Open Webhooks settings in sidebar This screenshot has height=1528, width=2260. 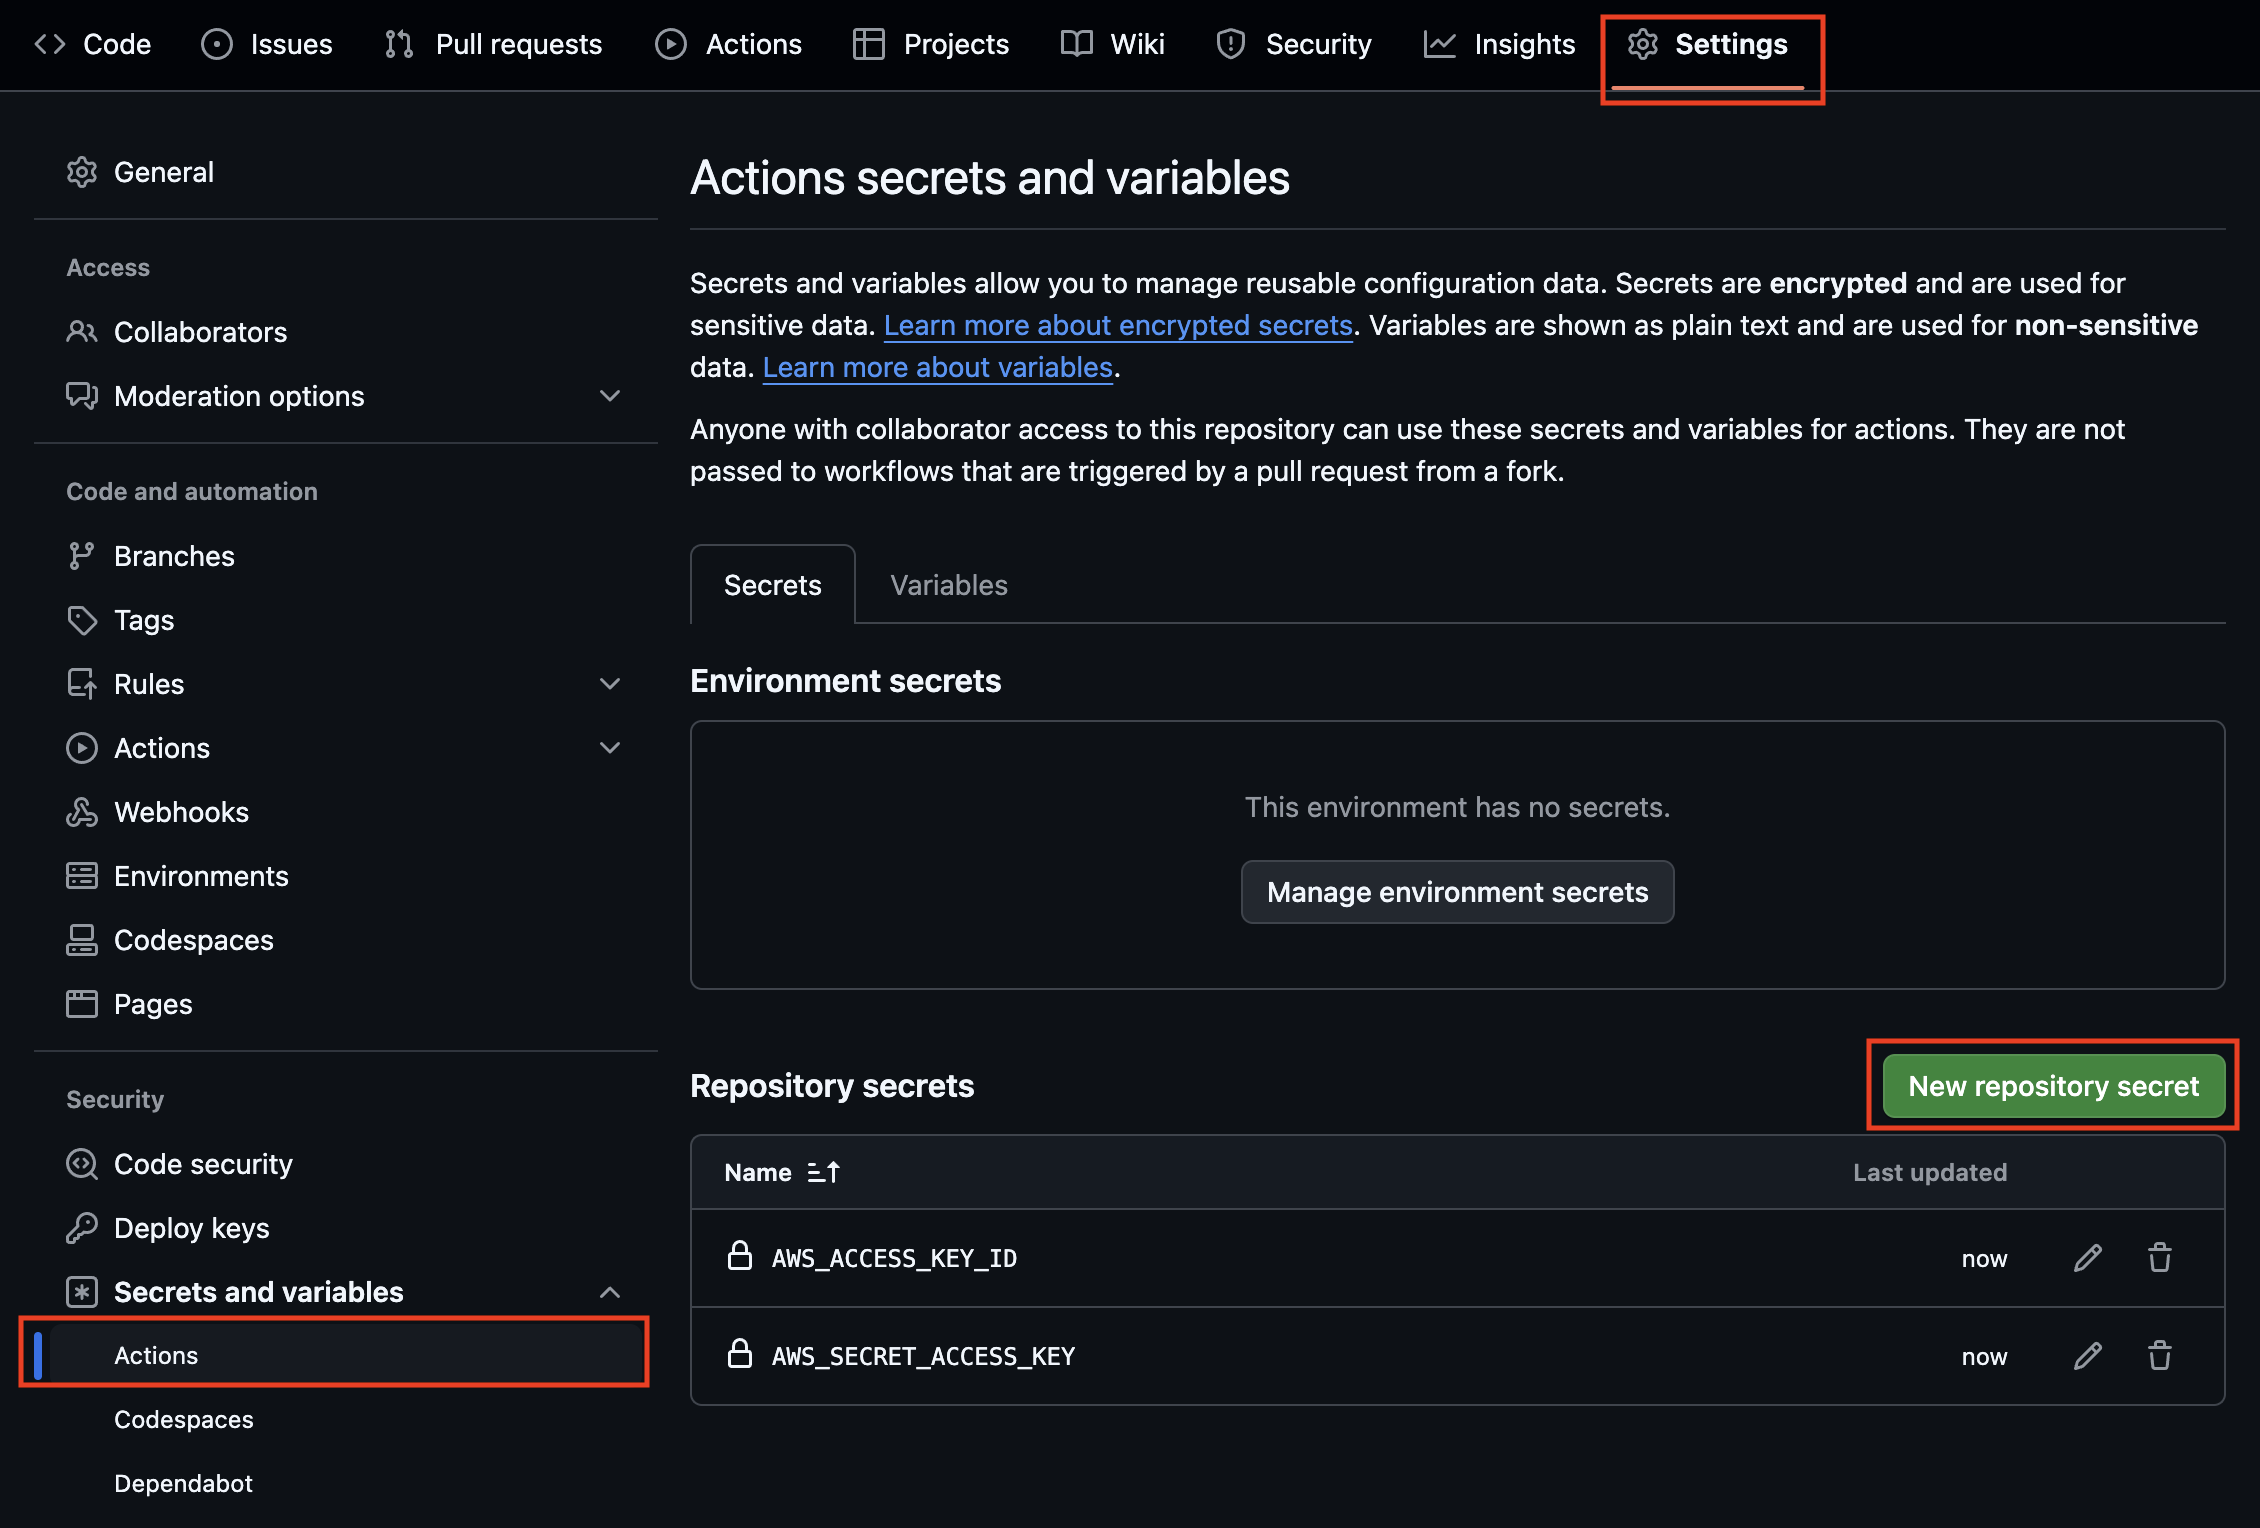point(181,812)
